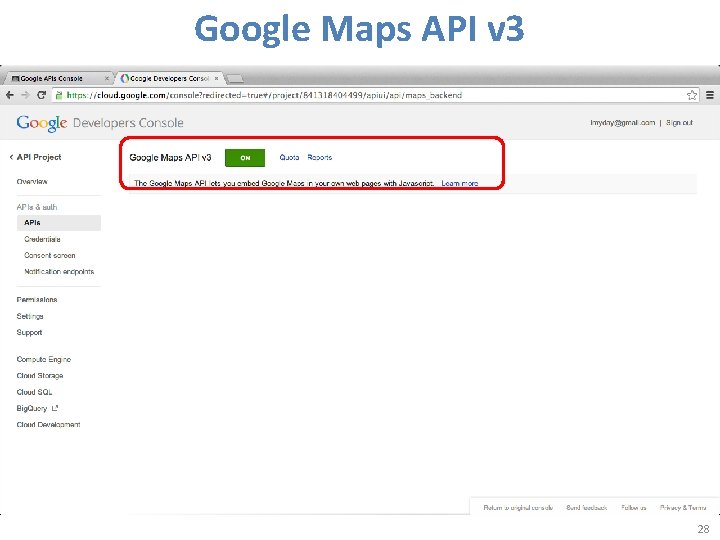Image resolution: width=720 pixels, height=540 pixels.
Task: Open Consent screen in the sidebar
Action: [50, 255]
